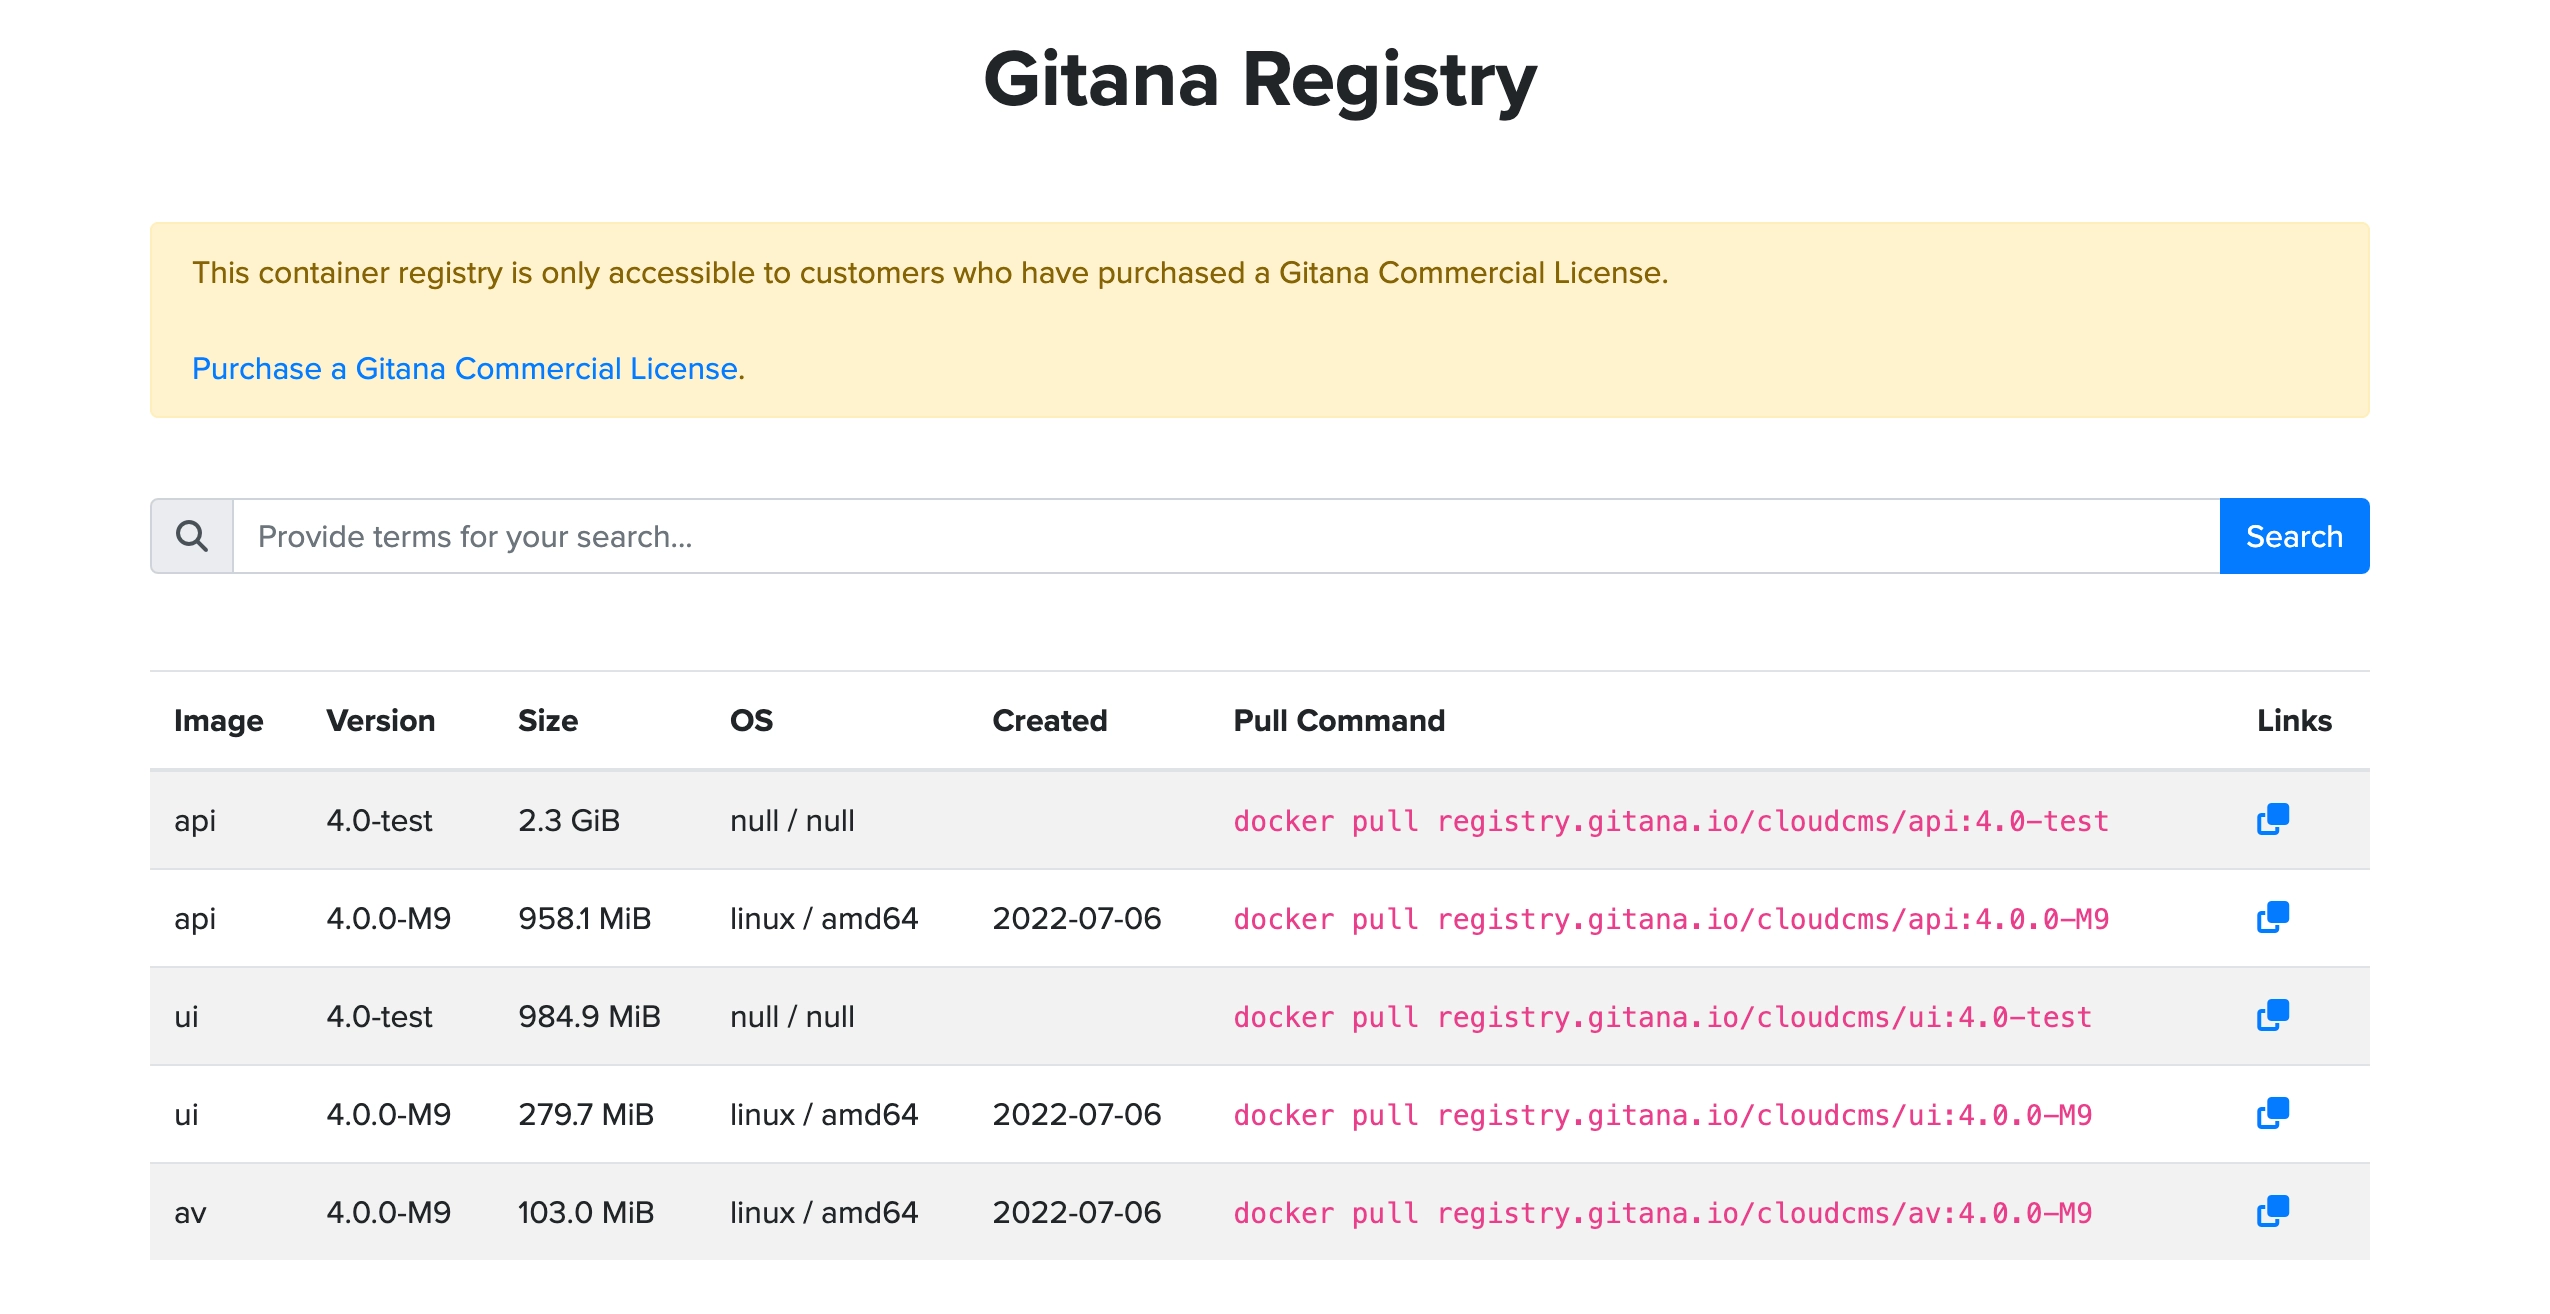Select the av:4.0.0-M9 docker pull command
2550x1314 pixels.
[1662, 1213]
